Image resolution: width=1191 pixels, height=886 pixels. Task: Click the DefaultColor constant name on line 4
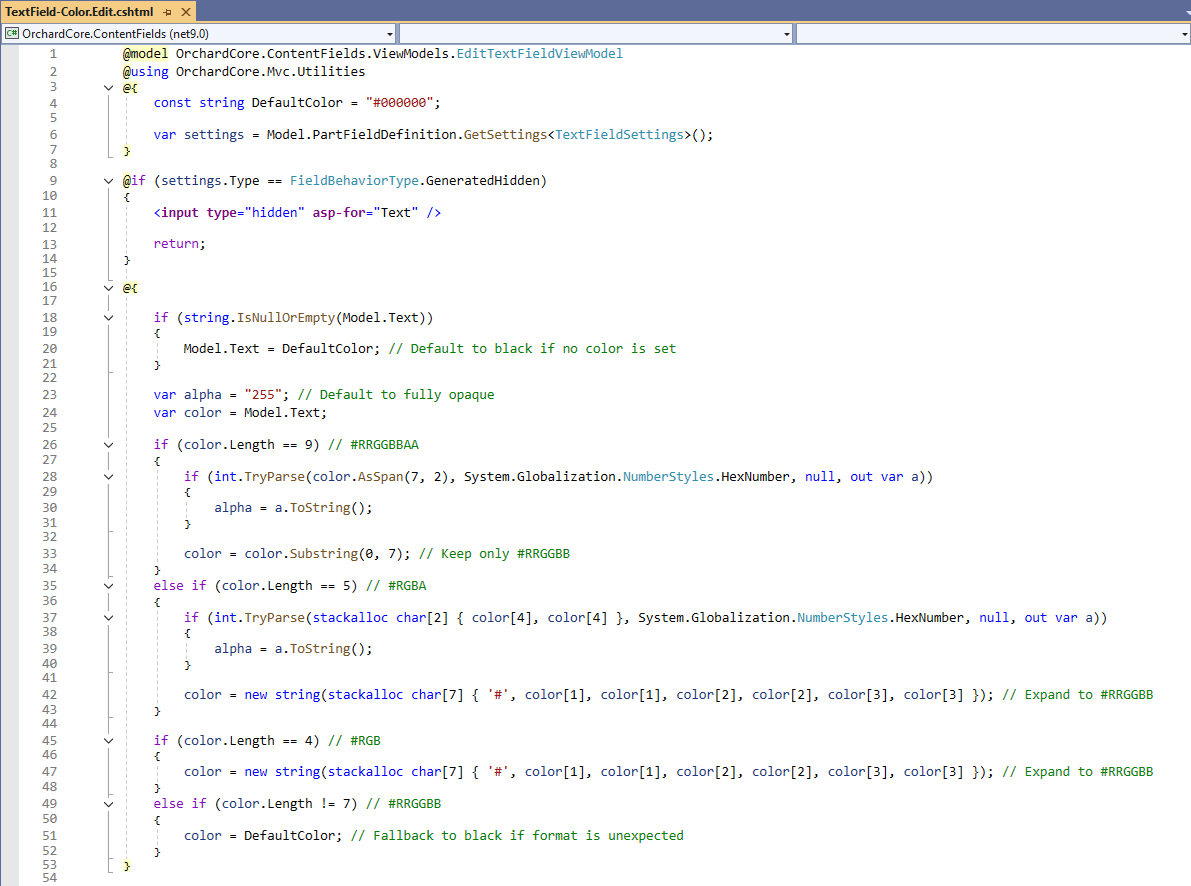pyautogui.click(x=297, y=103)
